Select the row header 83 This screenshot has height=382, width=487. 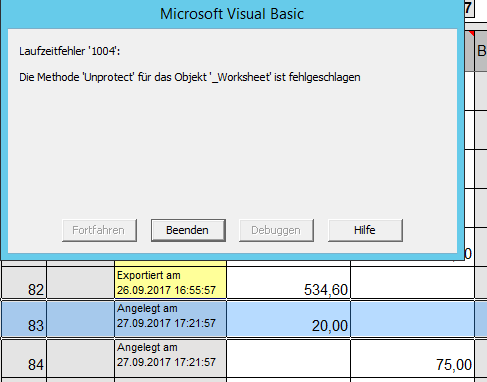24,319
